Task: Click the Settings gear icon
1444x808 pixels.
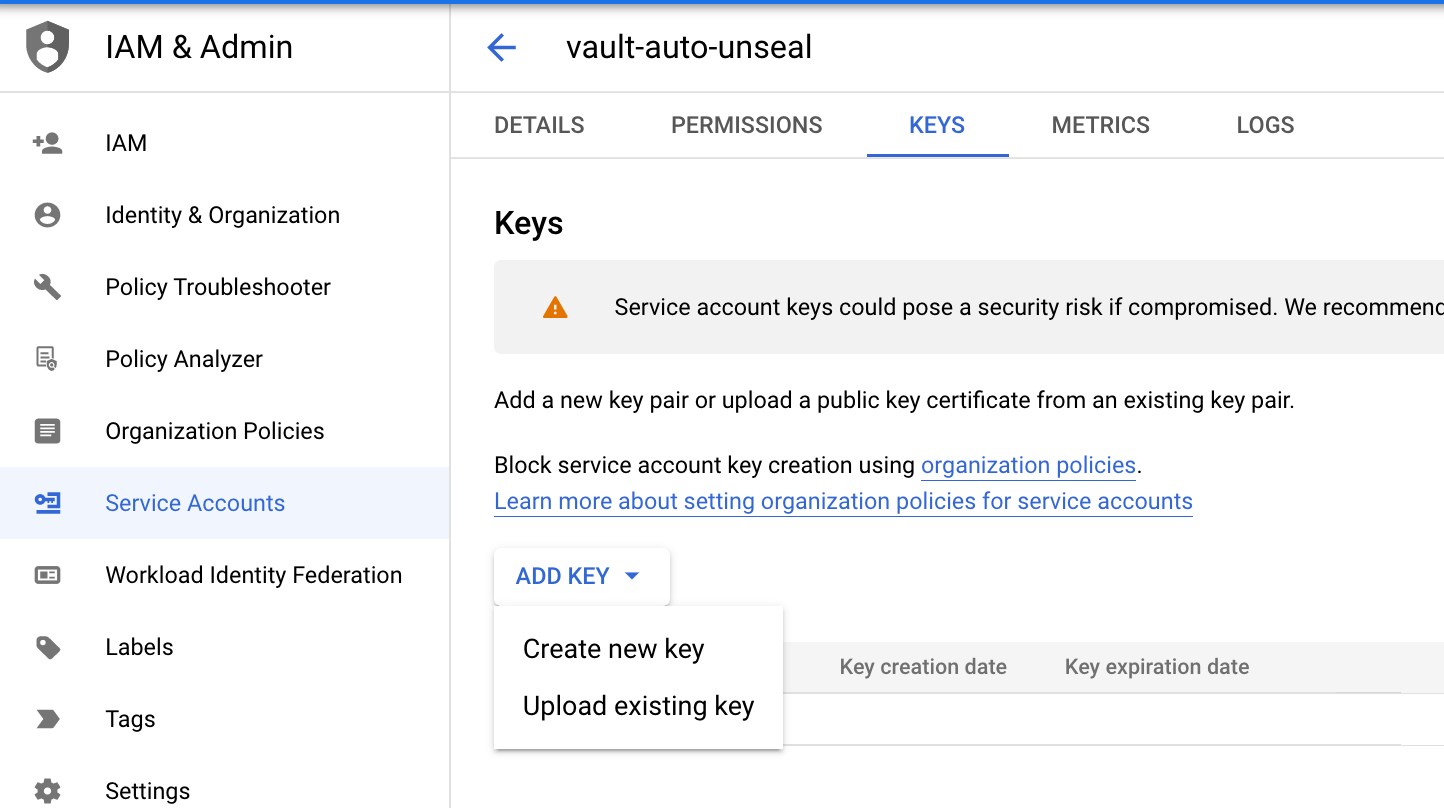Action: tap(47, 791)
